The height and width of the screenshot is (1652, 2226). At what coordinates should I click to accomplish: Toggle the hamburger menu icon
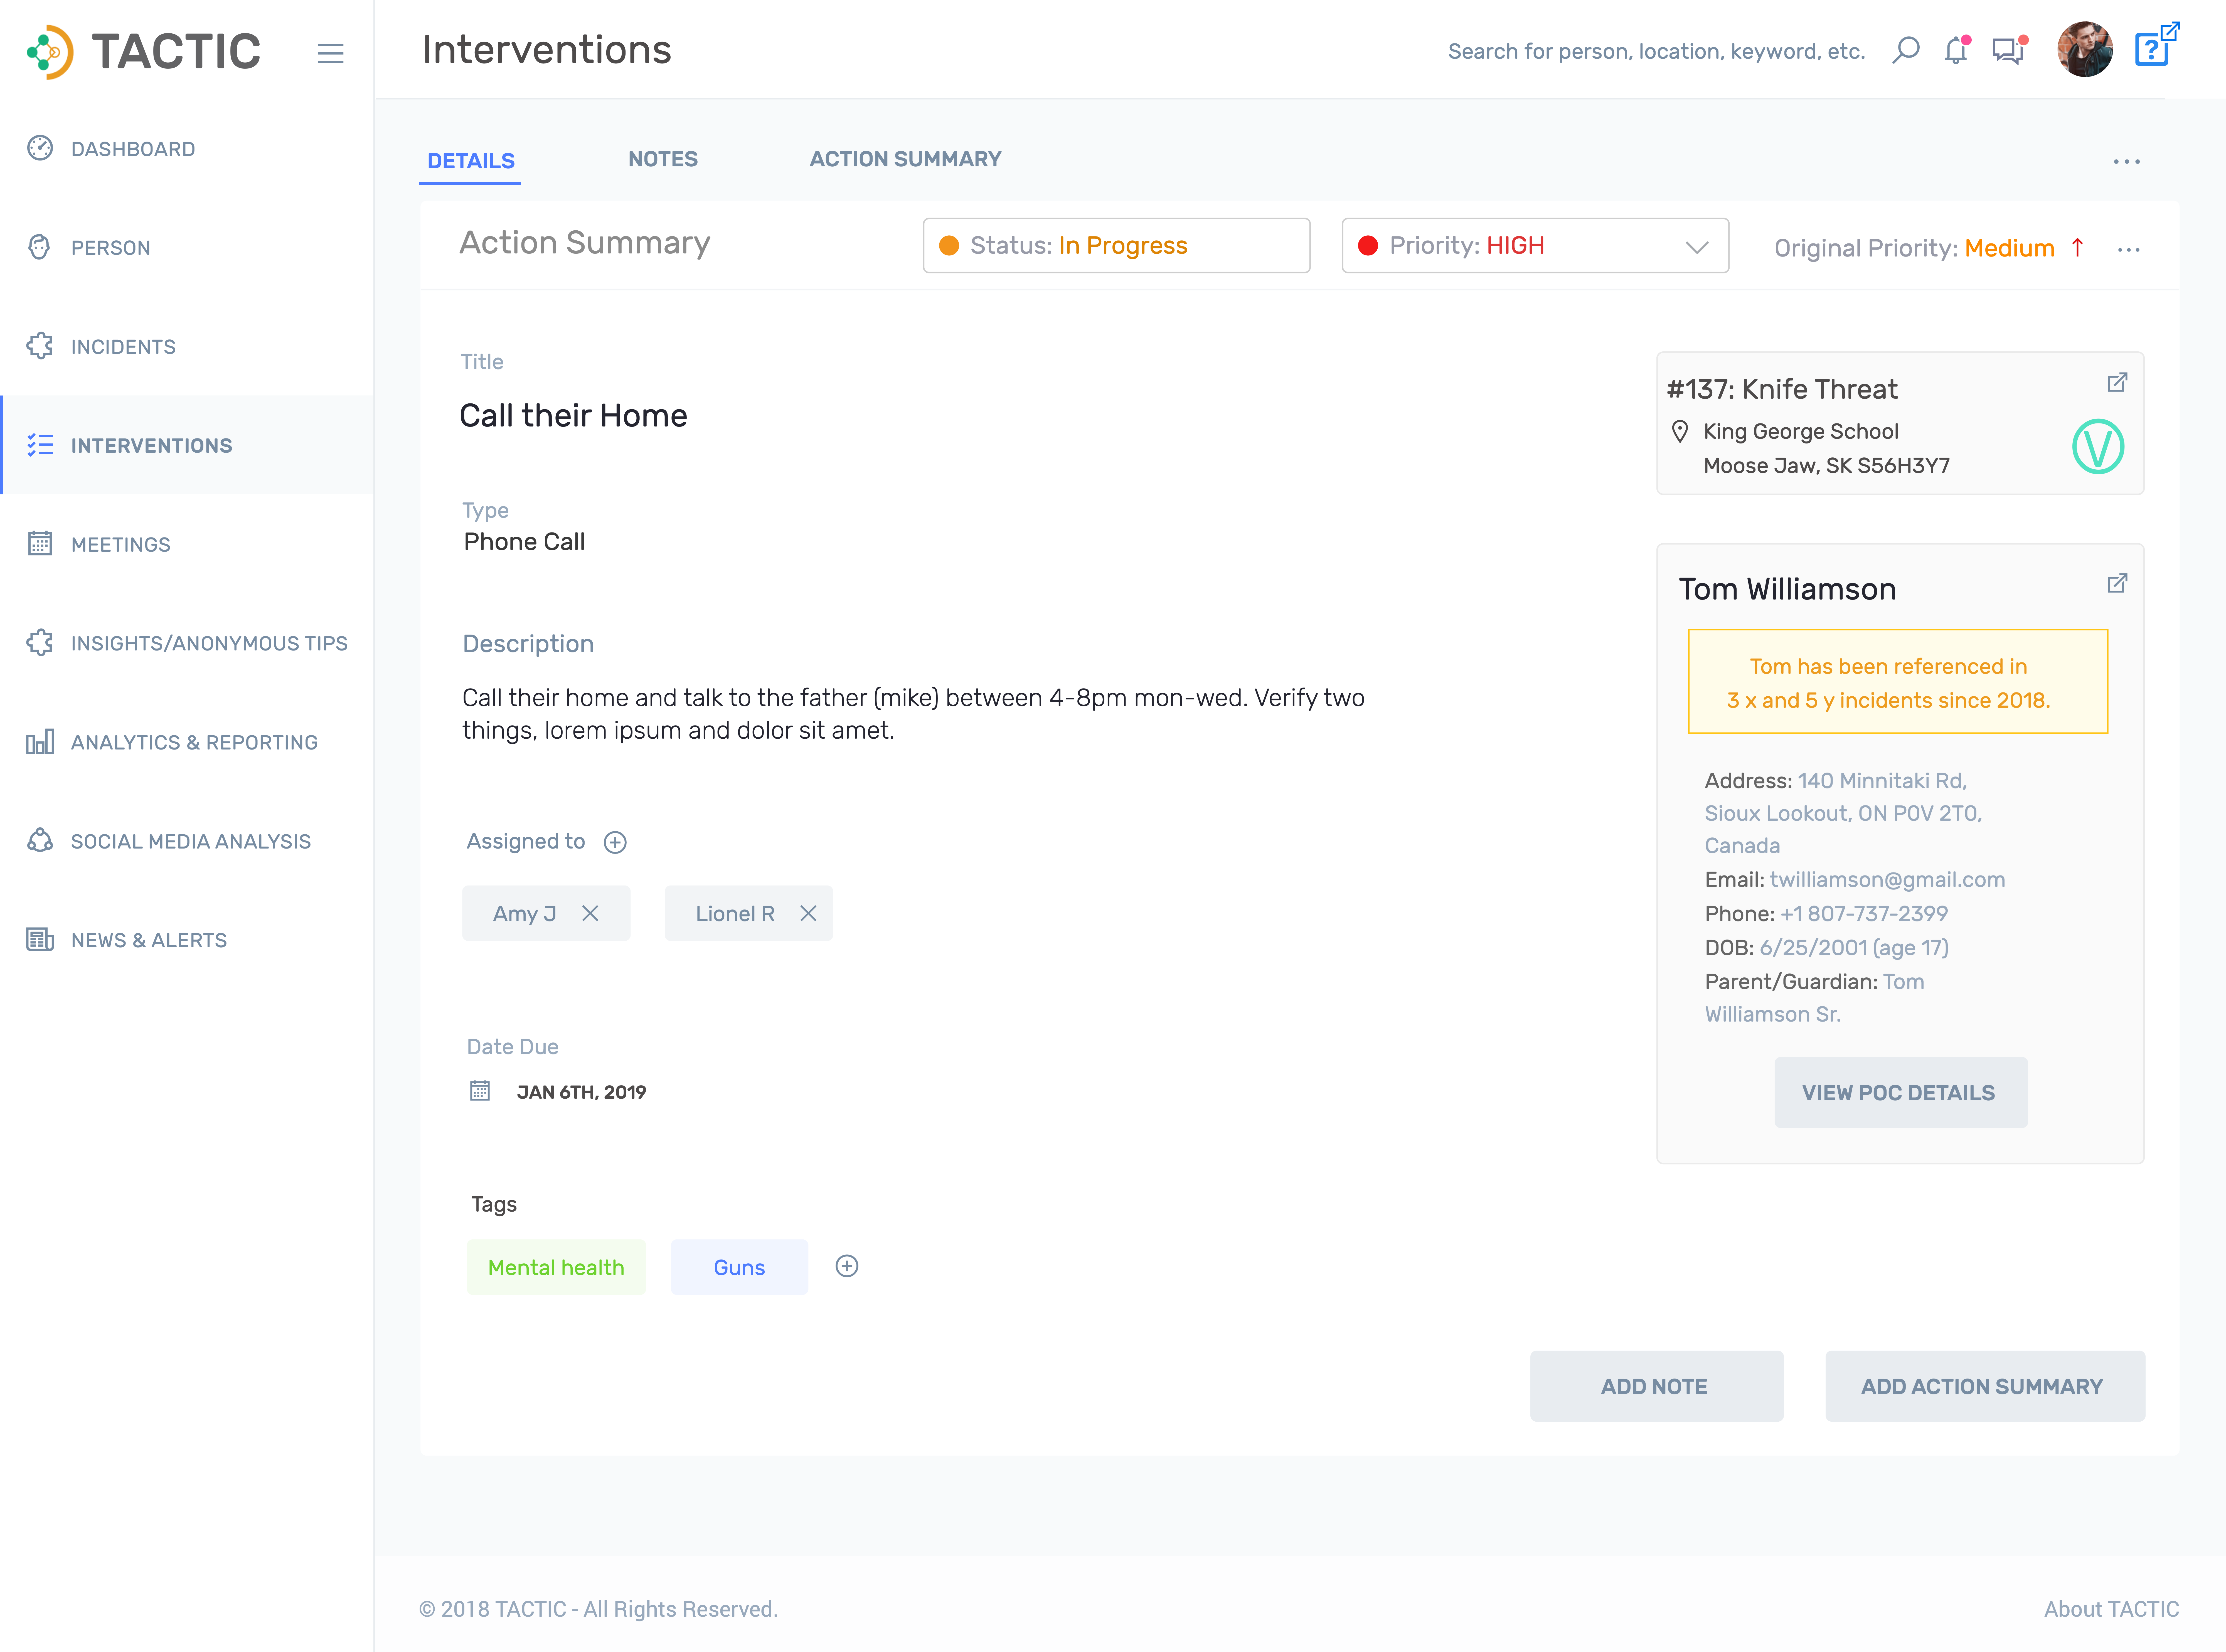click(330, 53)
